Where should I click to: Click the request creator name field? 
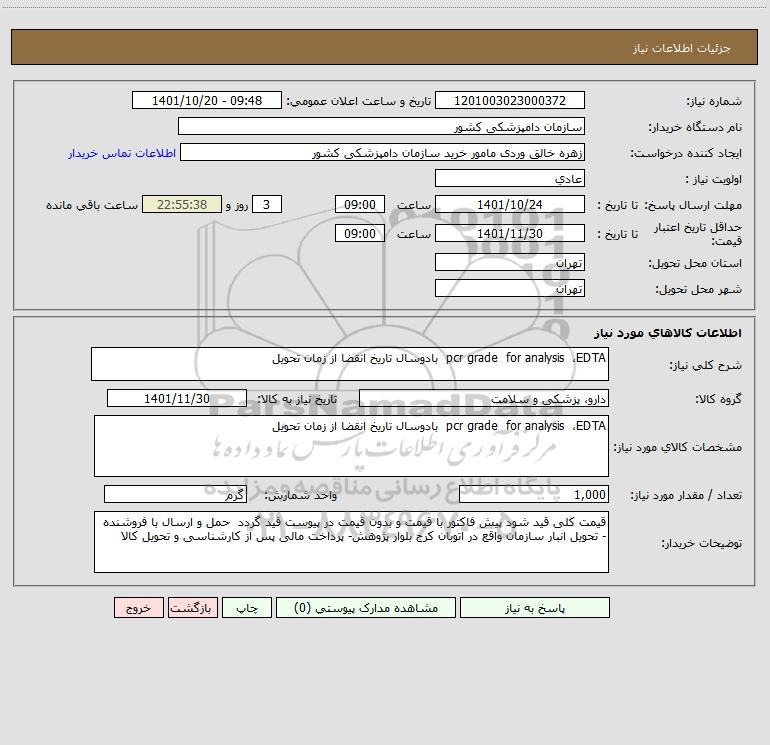[x=382, y=152]
